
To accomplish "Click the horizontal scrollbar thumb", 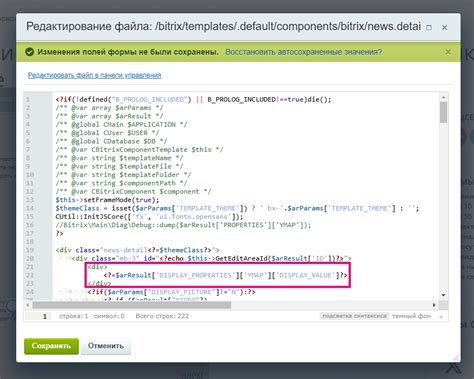I will (x=132, y=305).
